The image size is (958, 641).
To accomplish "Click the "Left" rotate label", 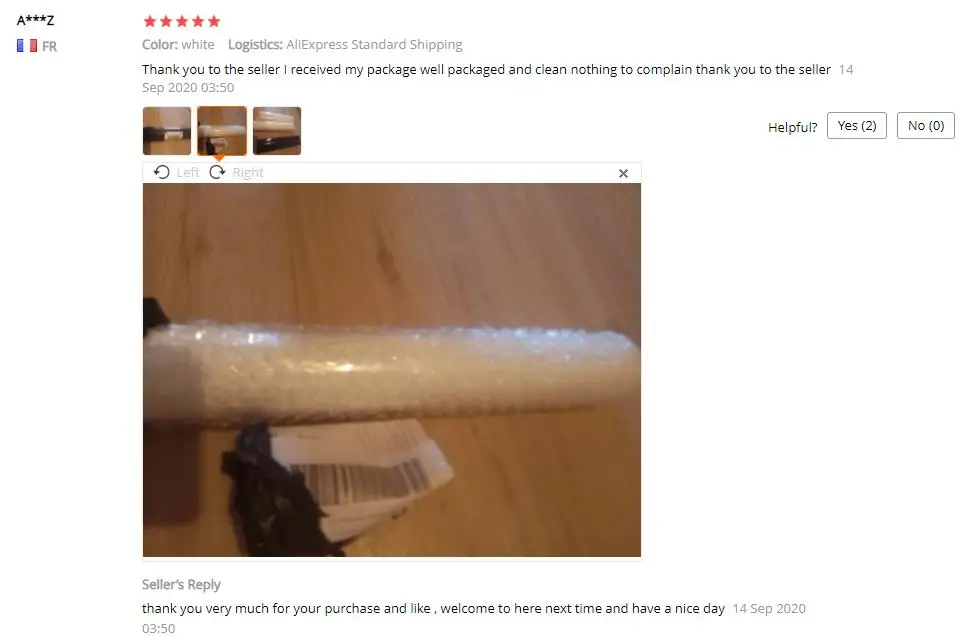I will click(188, 172).
